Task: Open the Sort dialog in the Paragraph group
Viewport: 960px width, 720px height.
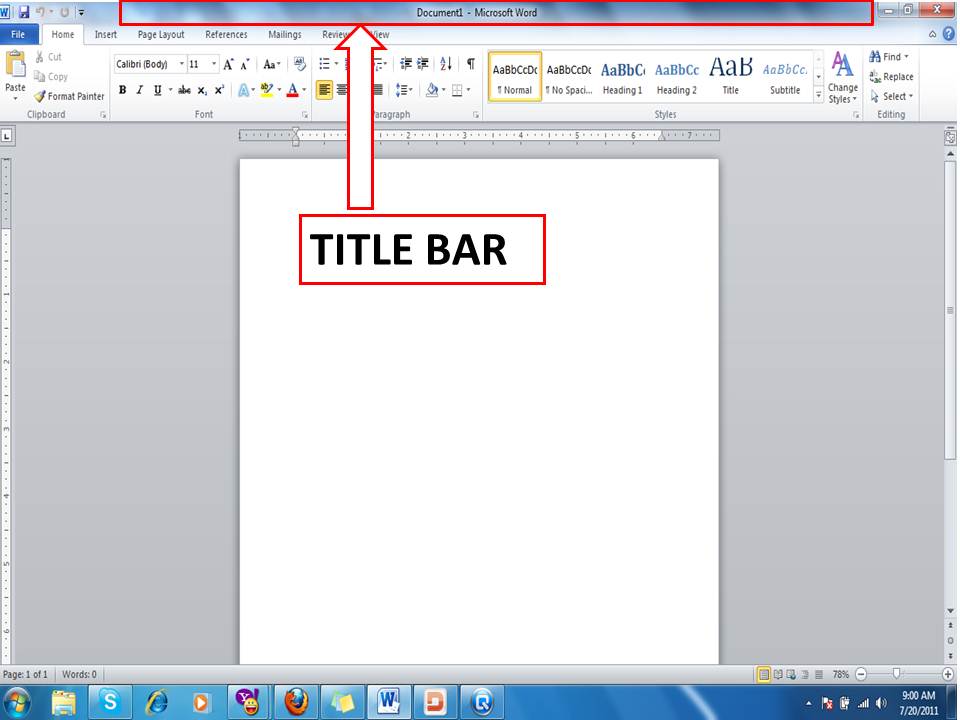Action: (x=444, y=63)
